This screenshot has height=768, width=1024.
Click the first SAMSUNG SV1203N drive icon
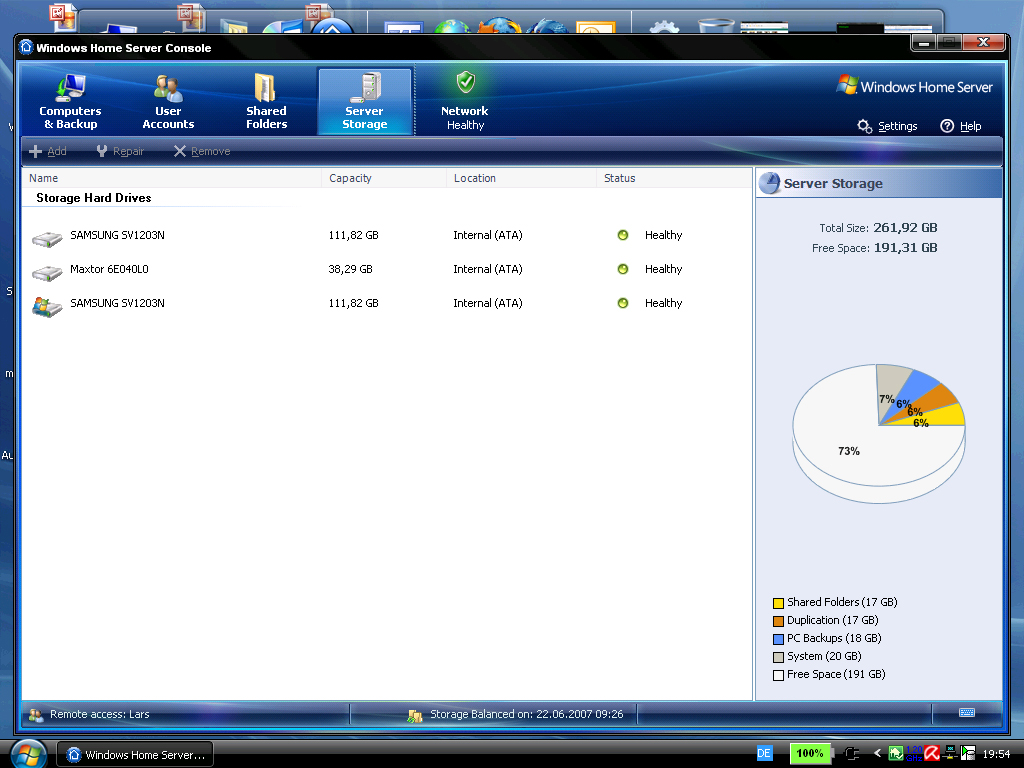(47, 238)
